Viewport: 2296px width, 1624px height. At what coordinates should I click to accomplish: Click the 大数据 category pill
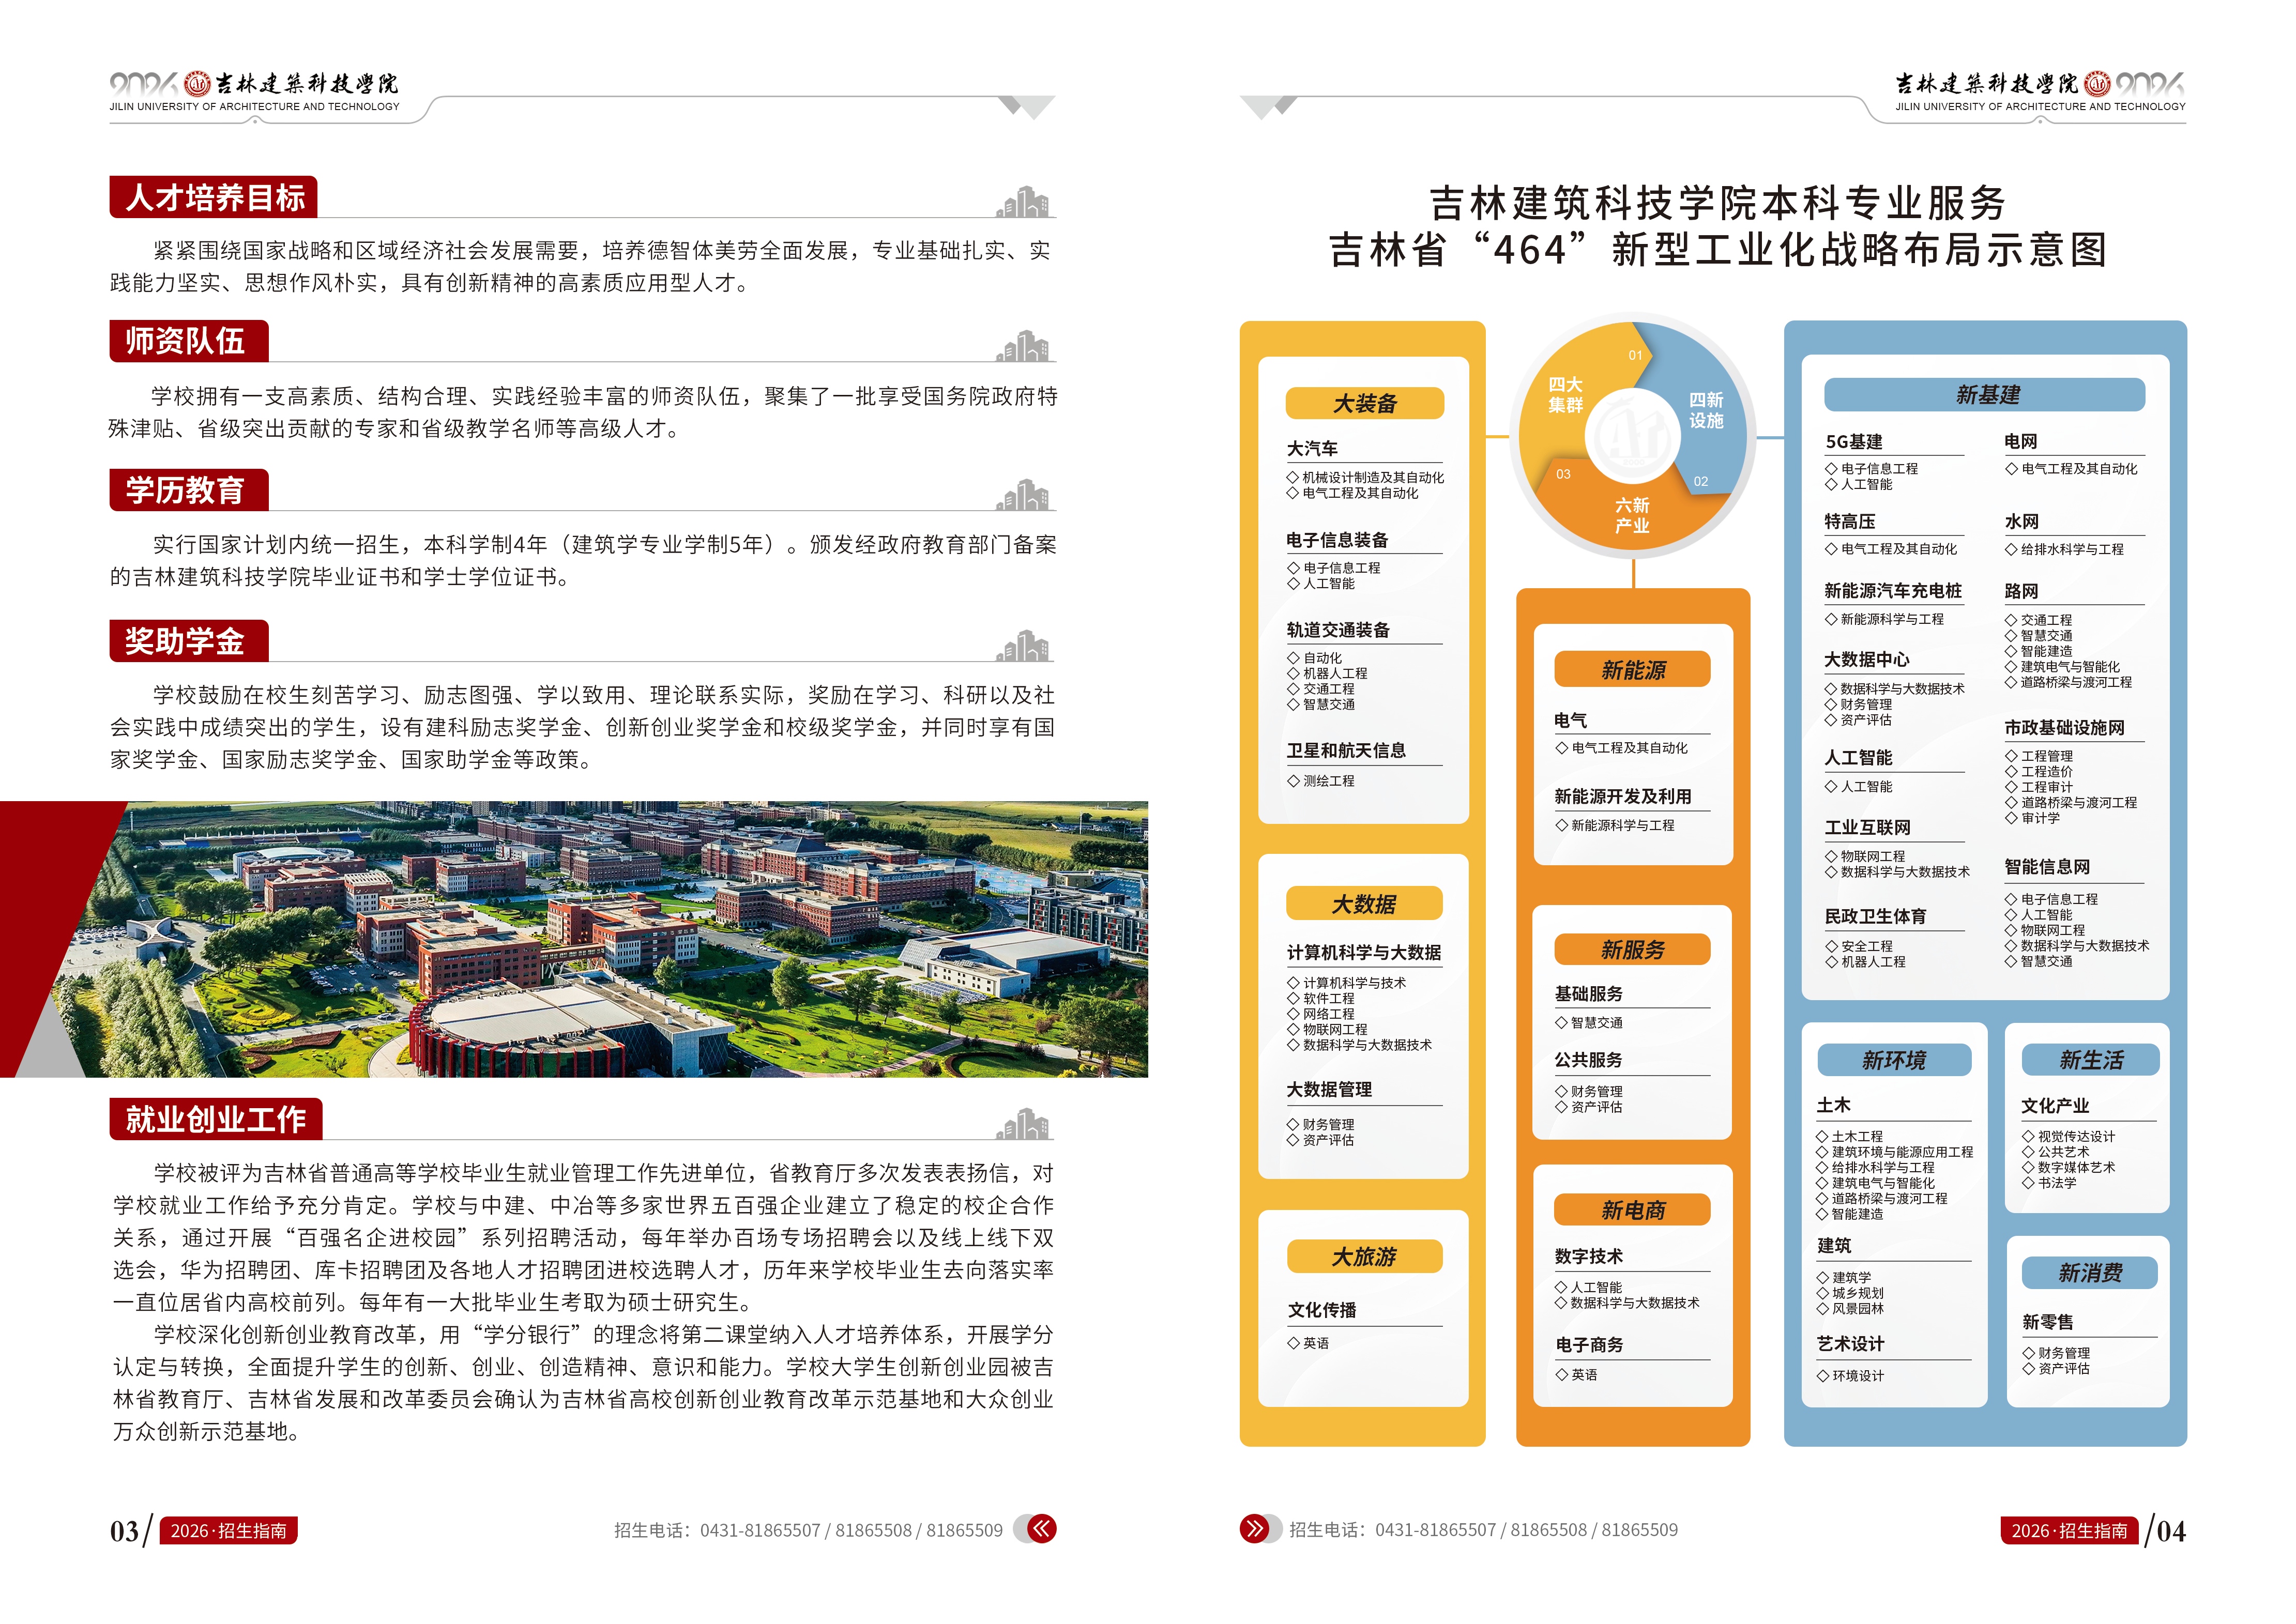1364,904
